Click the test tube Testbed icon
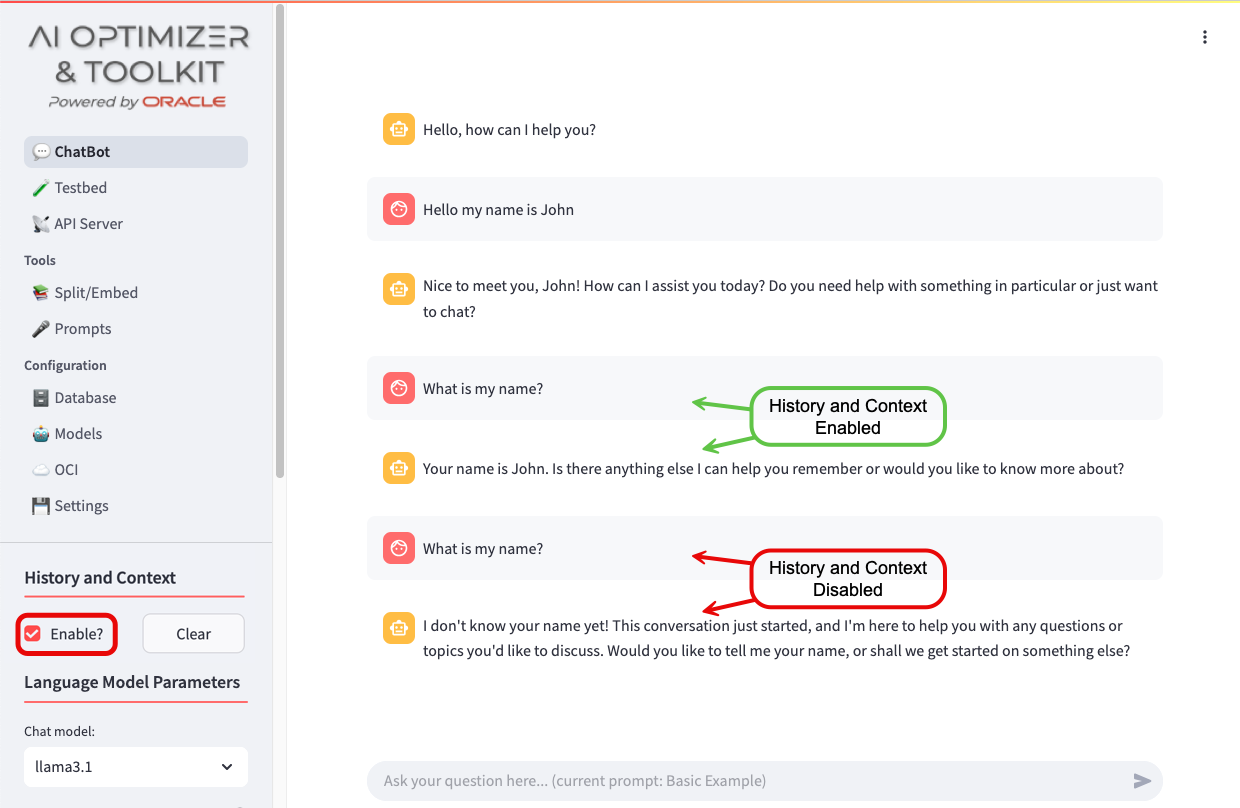The image size is (1240, 808). tap(41, 188)
